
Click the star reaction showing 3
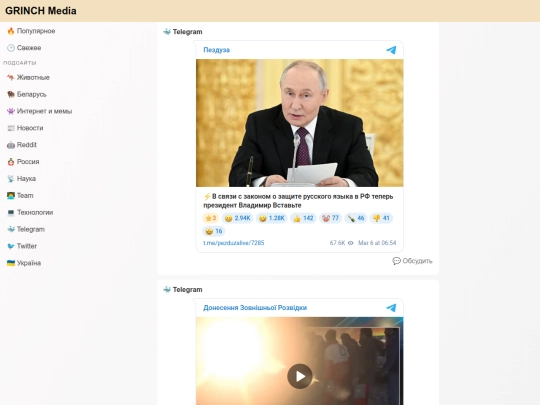point(210,218)
